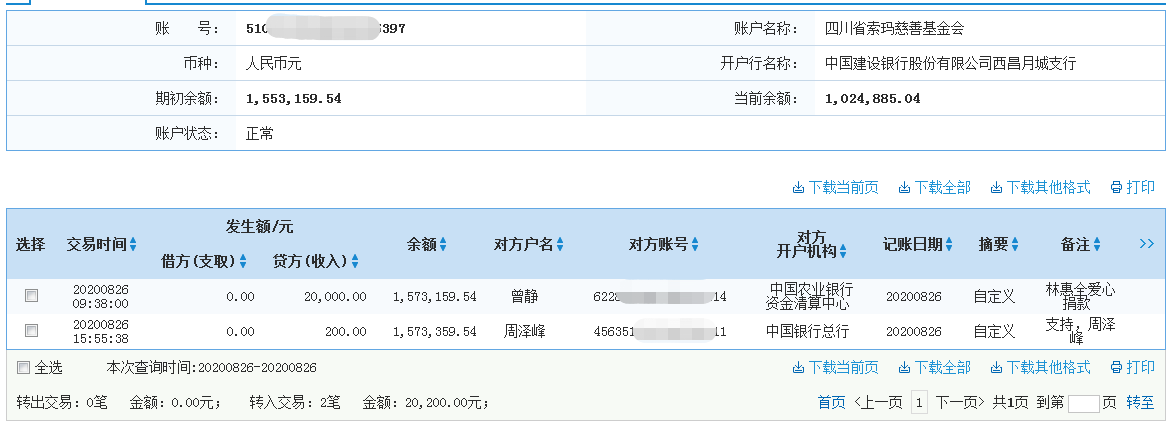
Task: Sort by 余额 column arrows
Action: (443, 244)
